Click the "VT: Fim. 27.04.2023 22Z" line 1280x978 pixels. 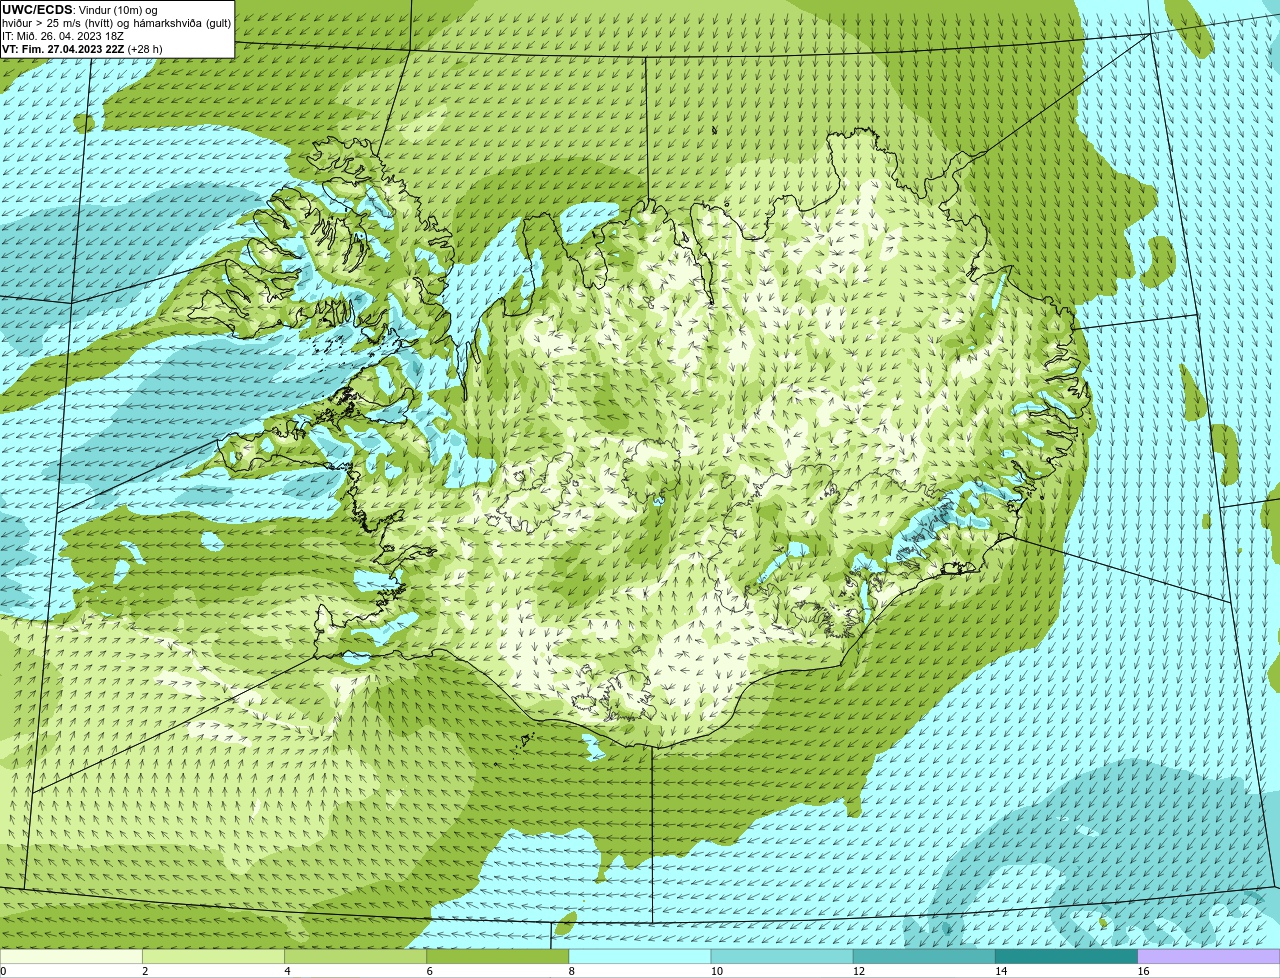(63, 48)
